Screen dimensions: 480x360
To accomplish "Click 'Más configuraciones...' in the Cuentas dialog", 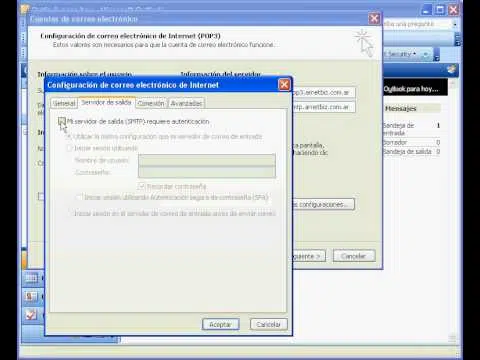I will (x=323, y=204).
